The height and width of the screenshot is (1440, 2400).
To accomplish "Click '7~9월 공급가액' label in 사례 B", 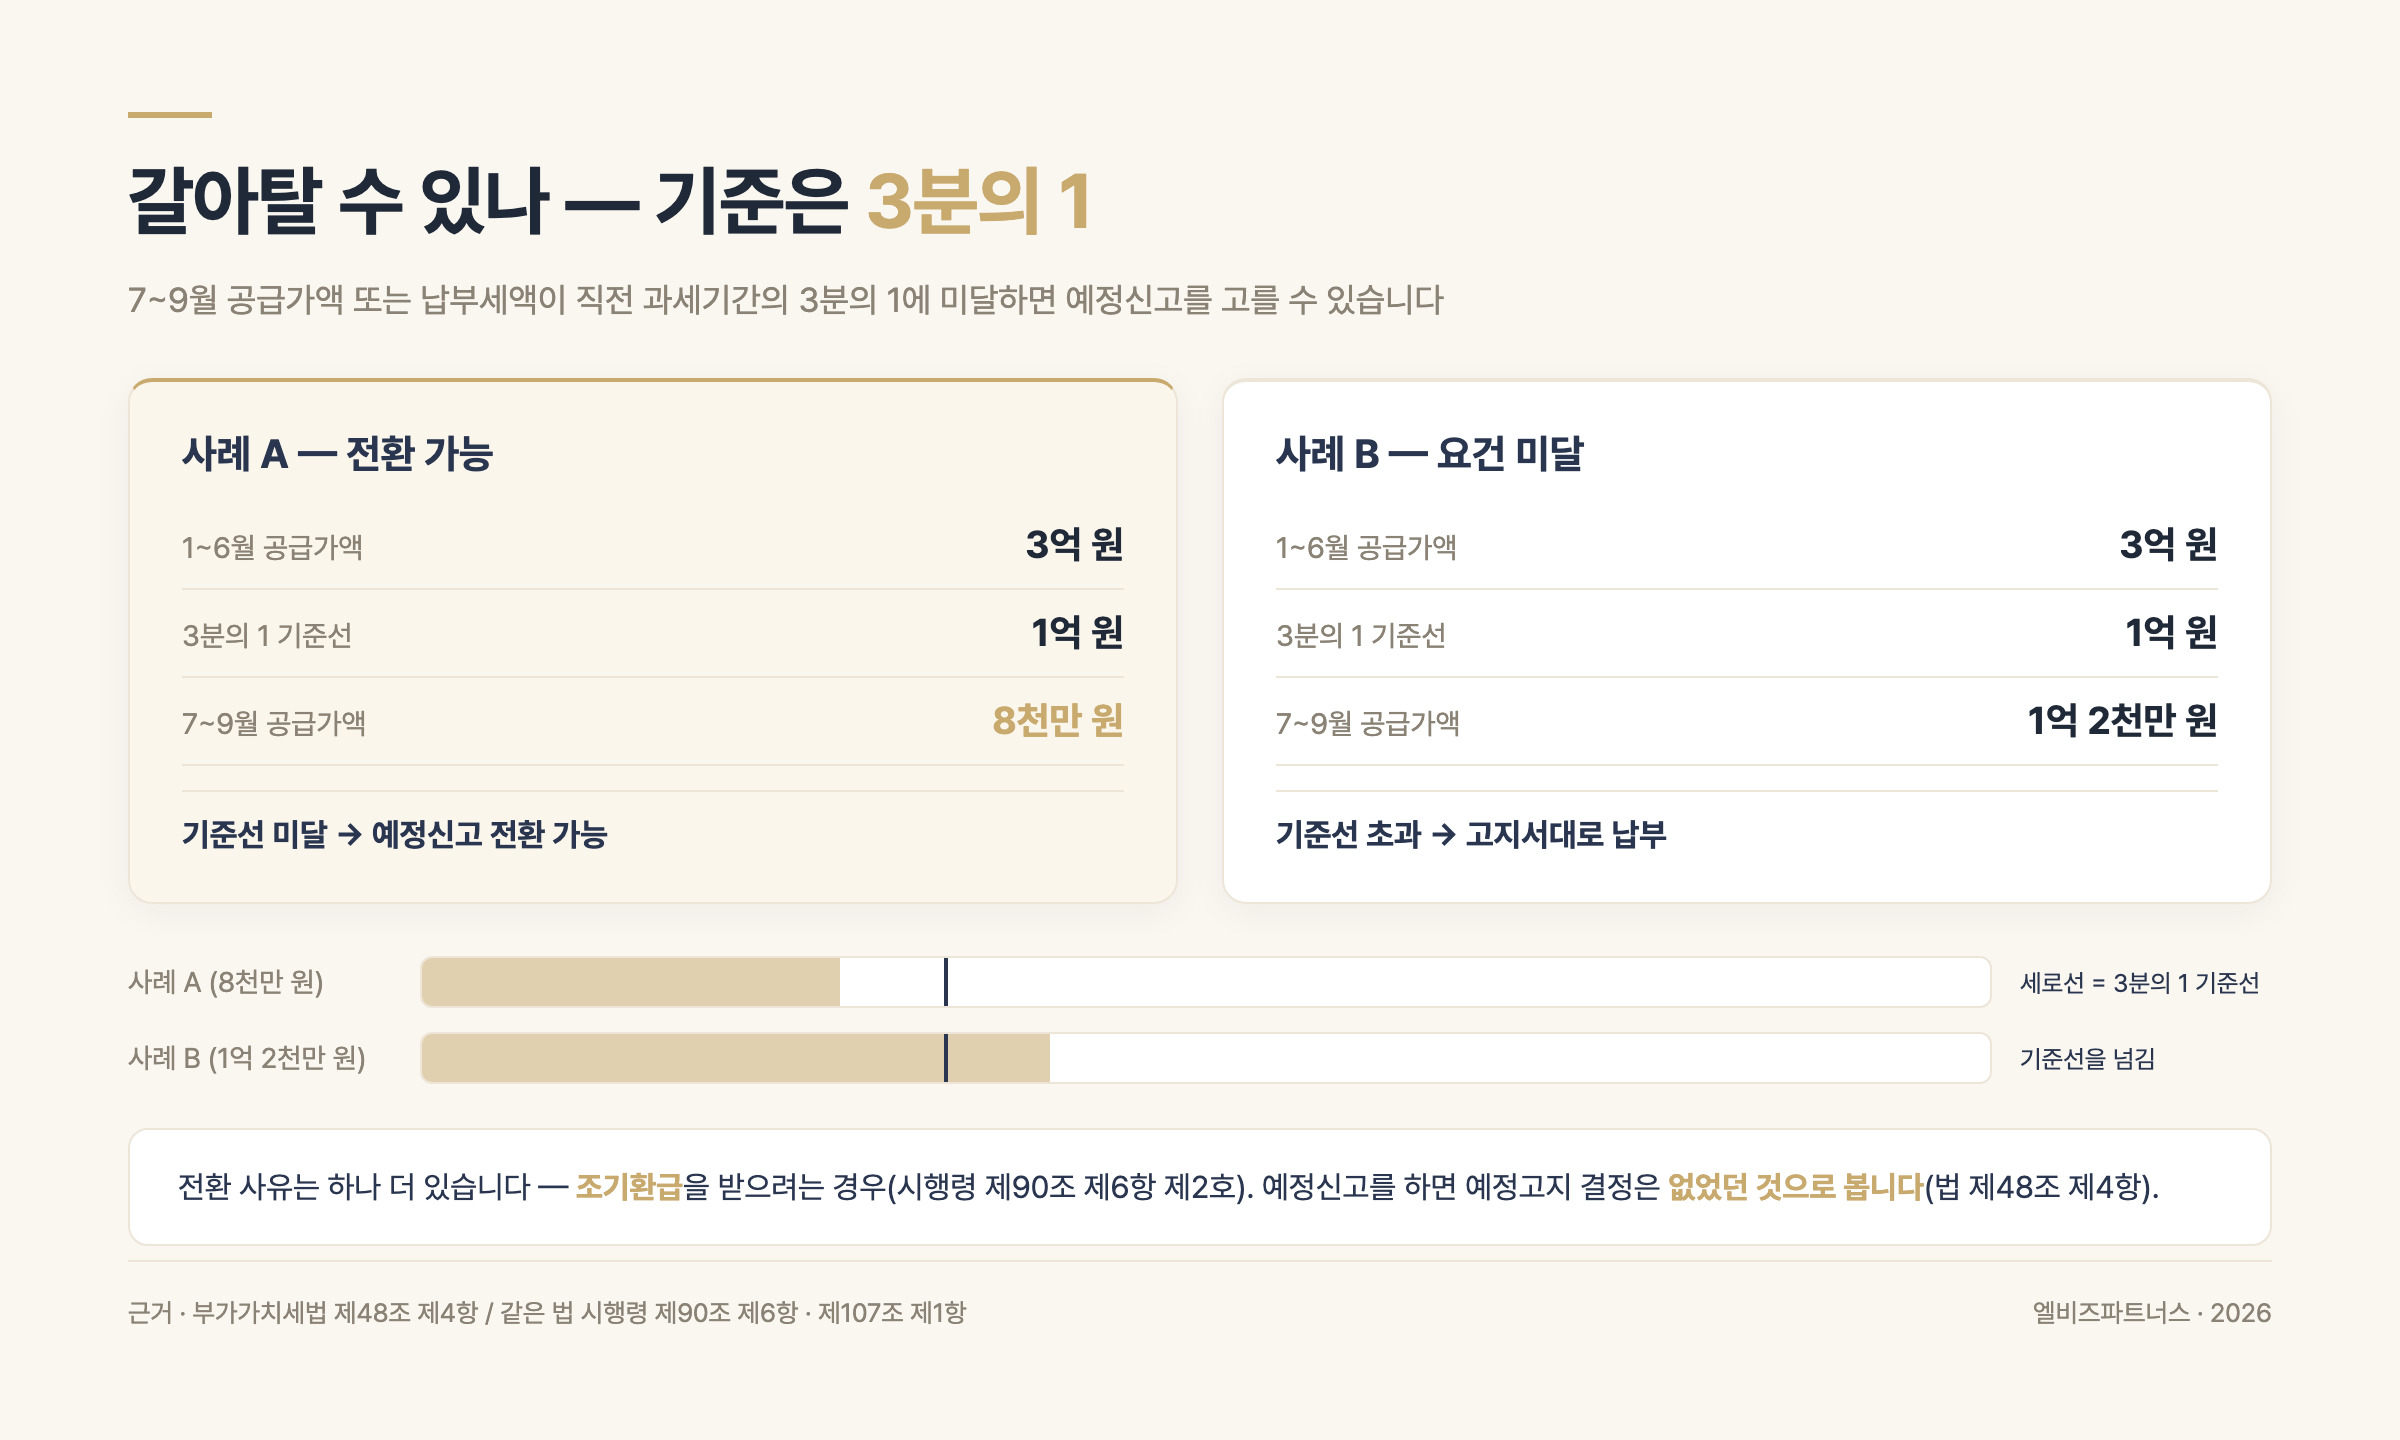I will click(x=1368, y=723).
